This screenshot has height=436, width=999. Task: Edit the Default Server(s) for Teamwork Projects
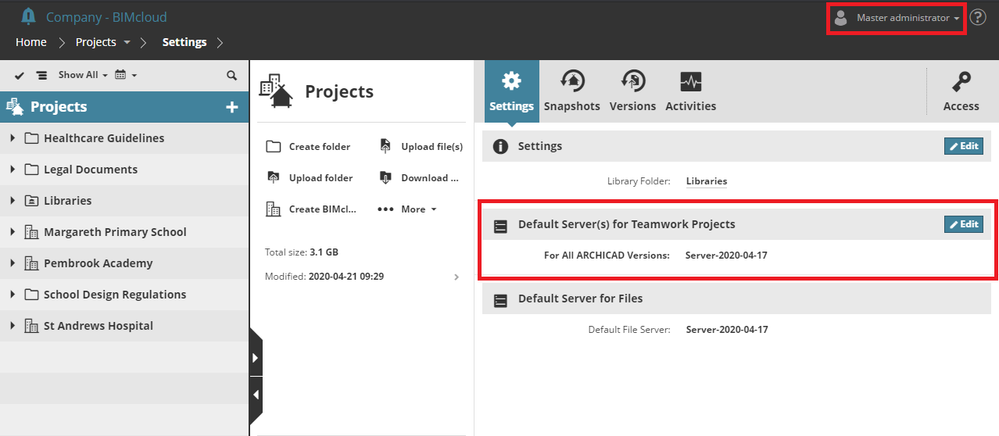coord(963,224)
